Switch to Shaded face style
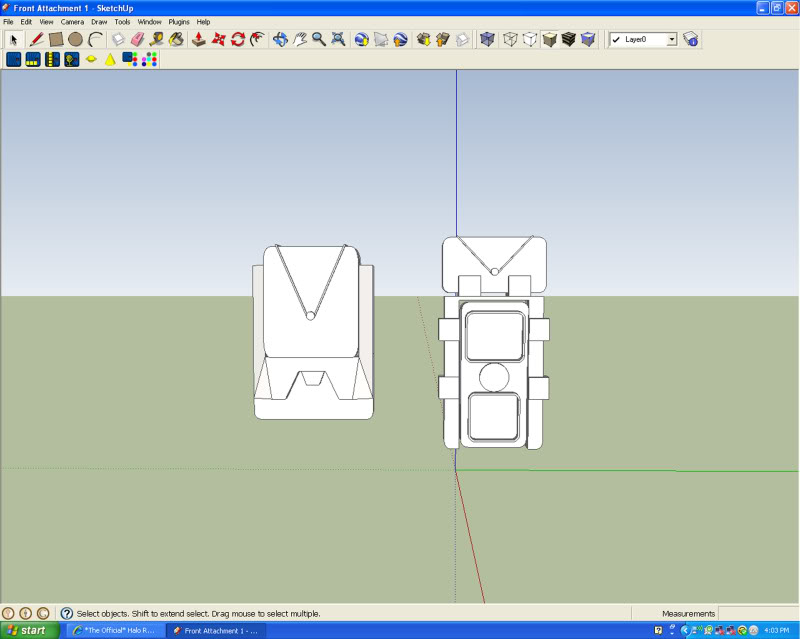Screen dimensions: 800x639 pos(549,39)
